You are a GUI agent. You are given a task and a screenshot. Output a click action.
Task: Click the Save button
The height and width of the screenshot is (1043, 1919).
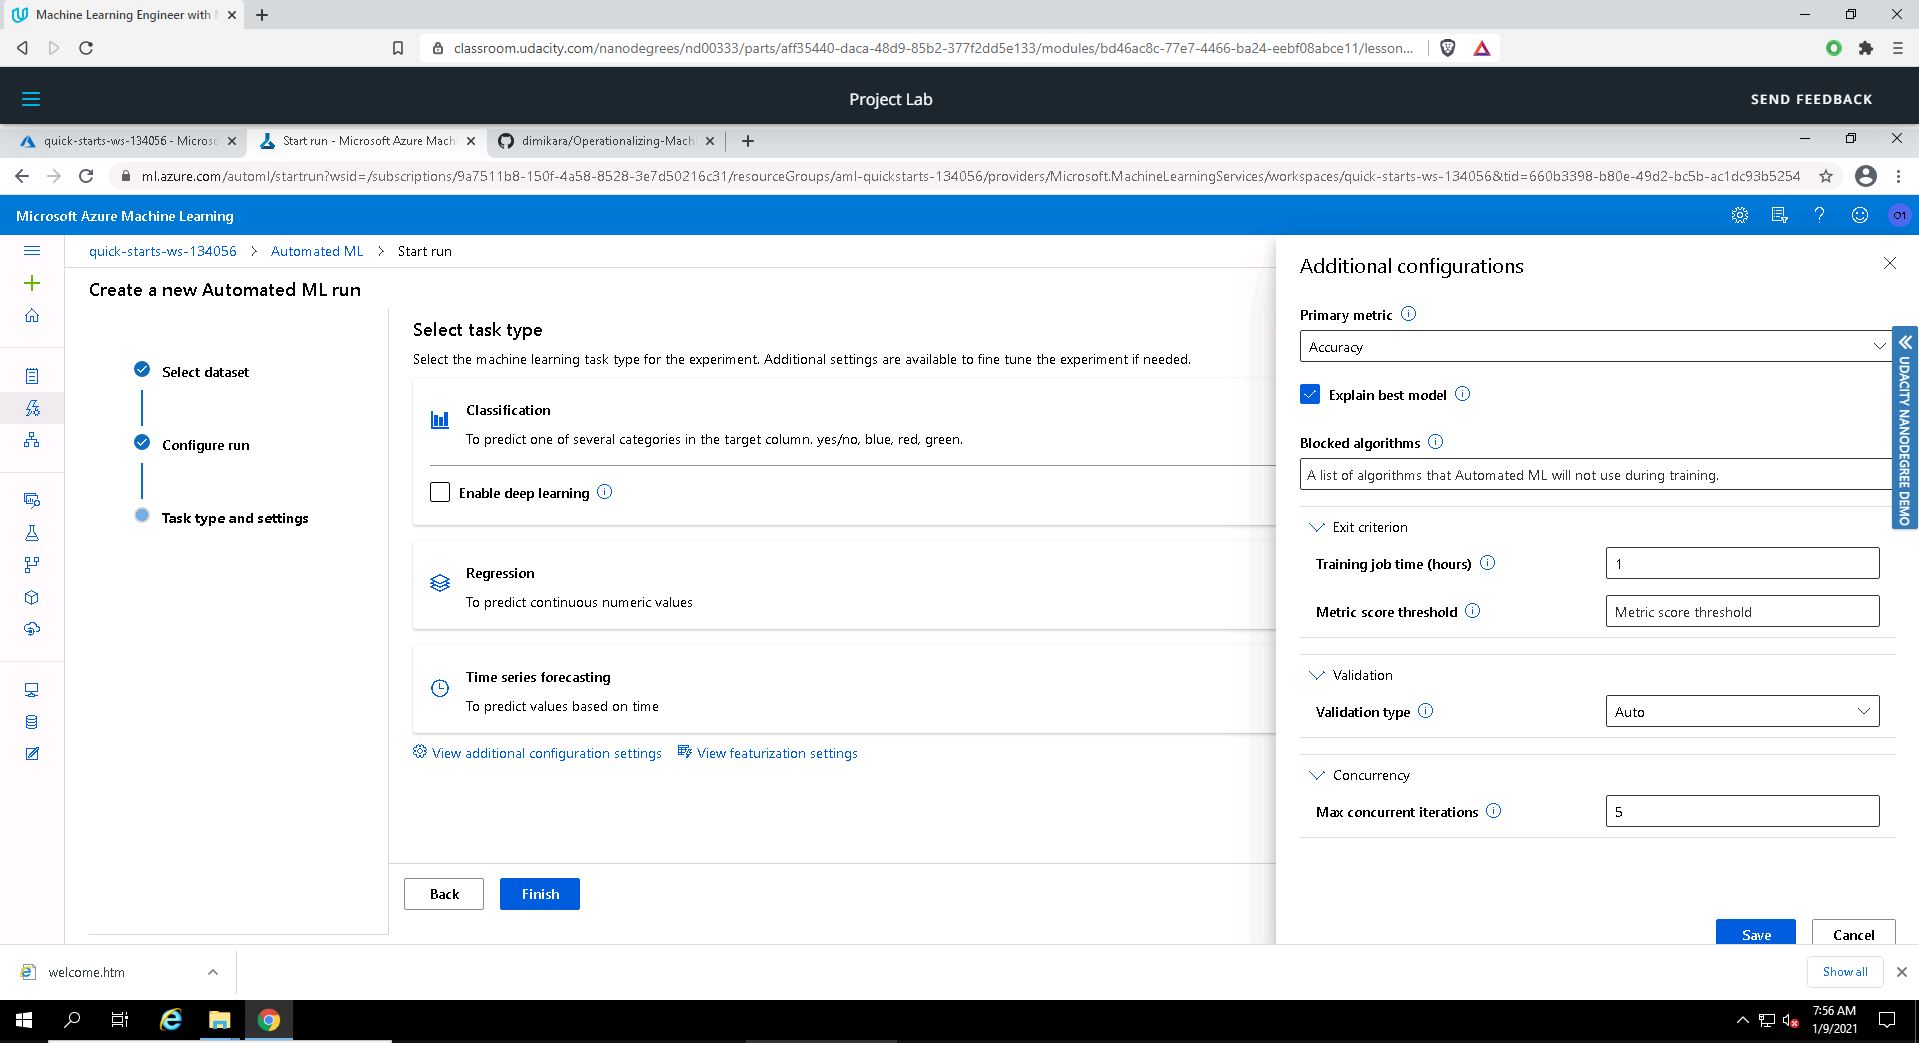(1755, 933)
